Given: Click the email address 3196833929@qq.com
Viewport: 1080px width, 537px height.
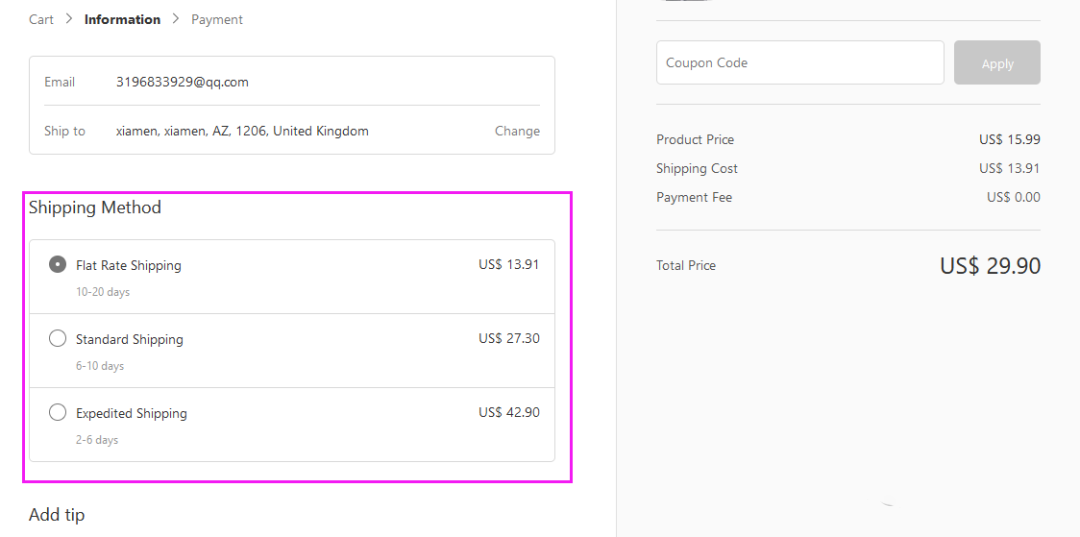Looking at the screenshot, I should point(182,82).
